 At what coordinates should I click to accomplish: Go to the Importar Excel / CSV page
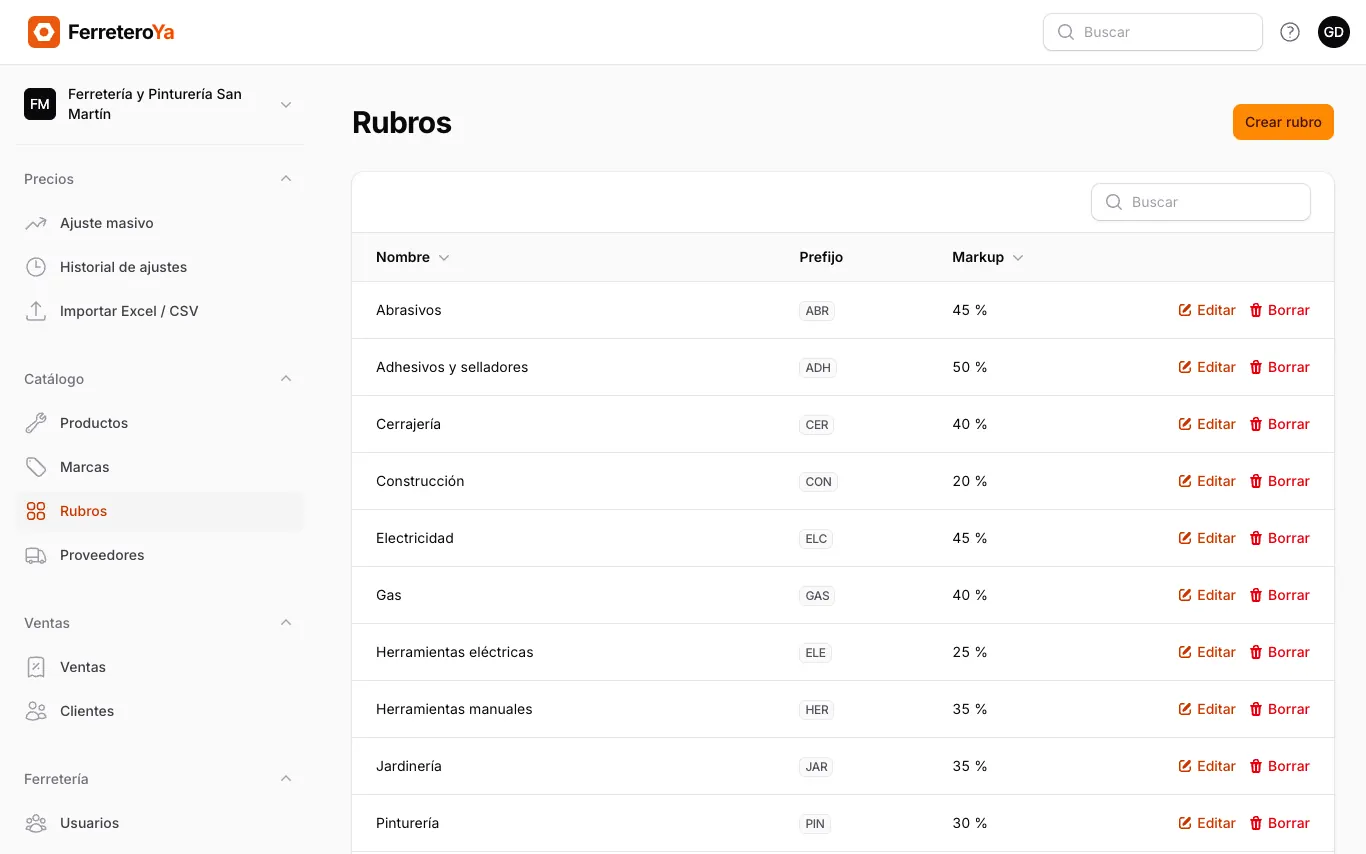(160, 311)
